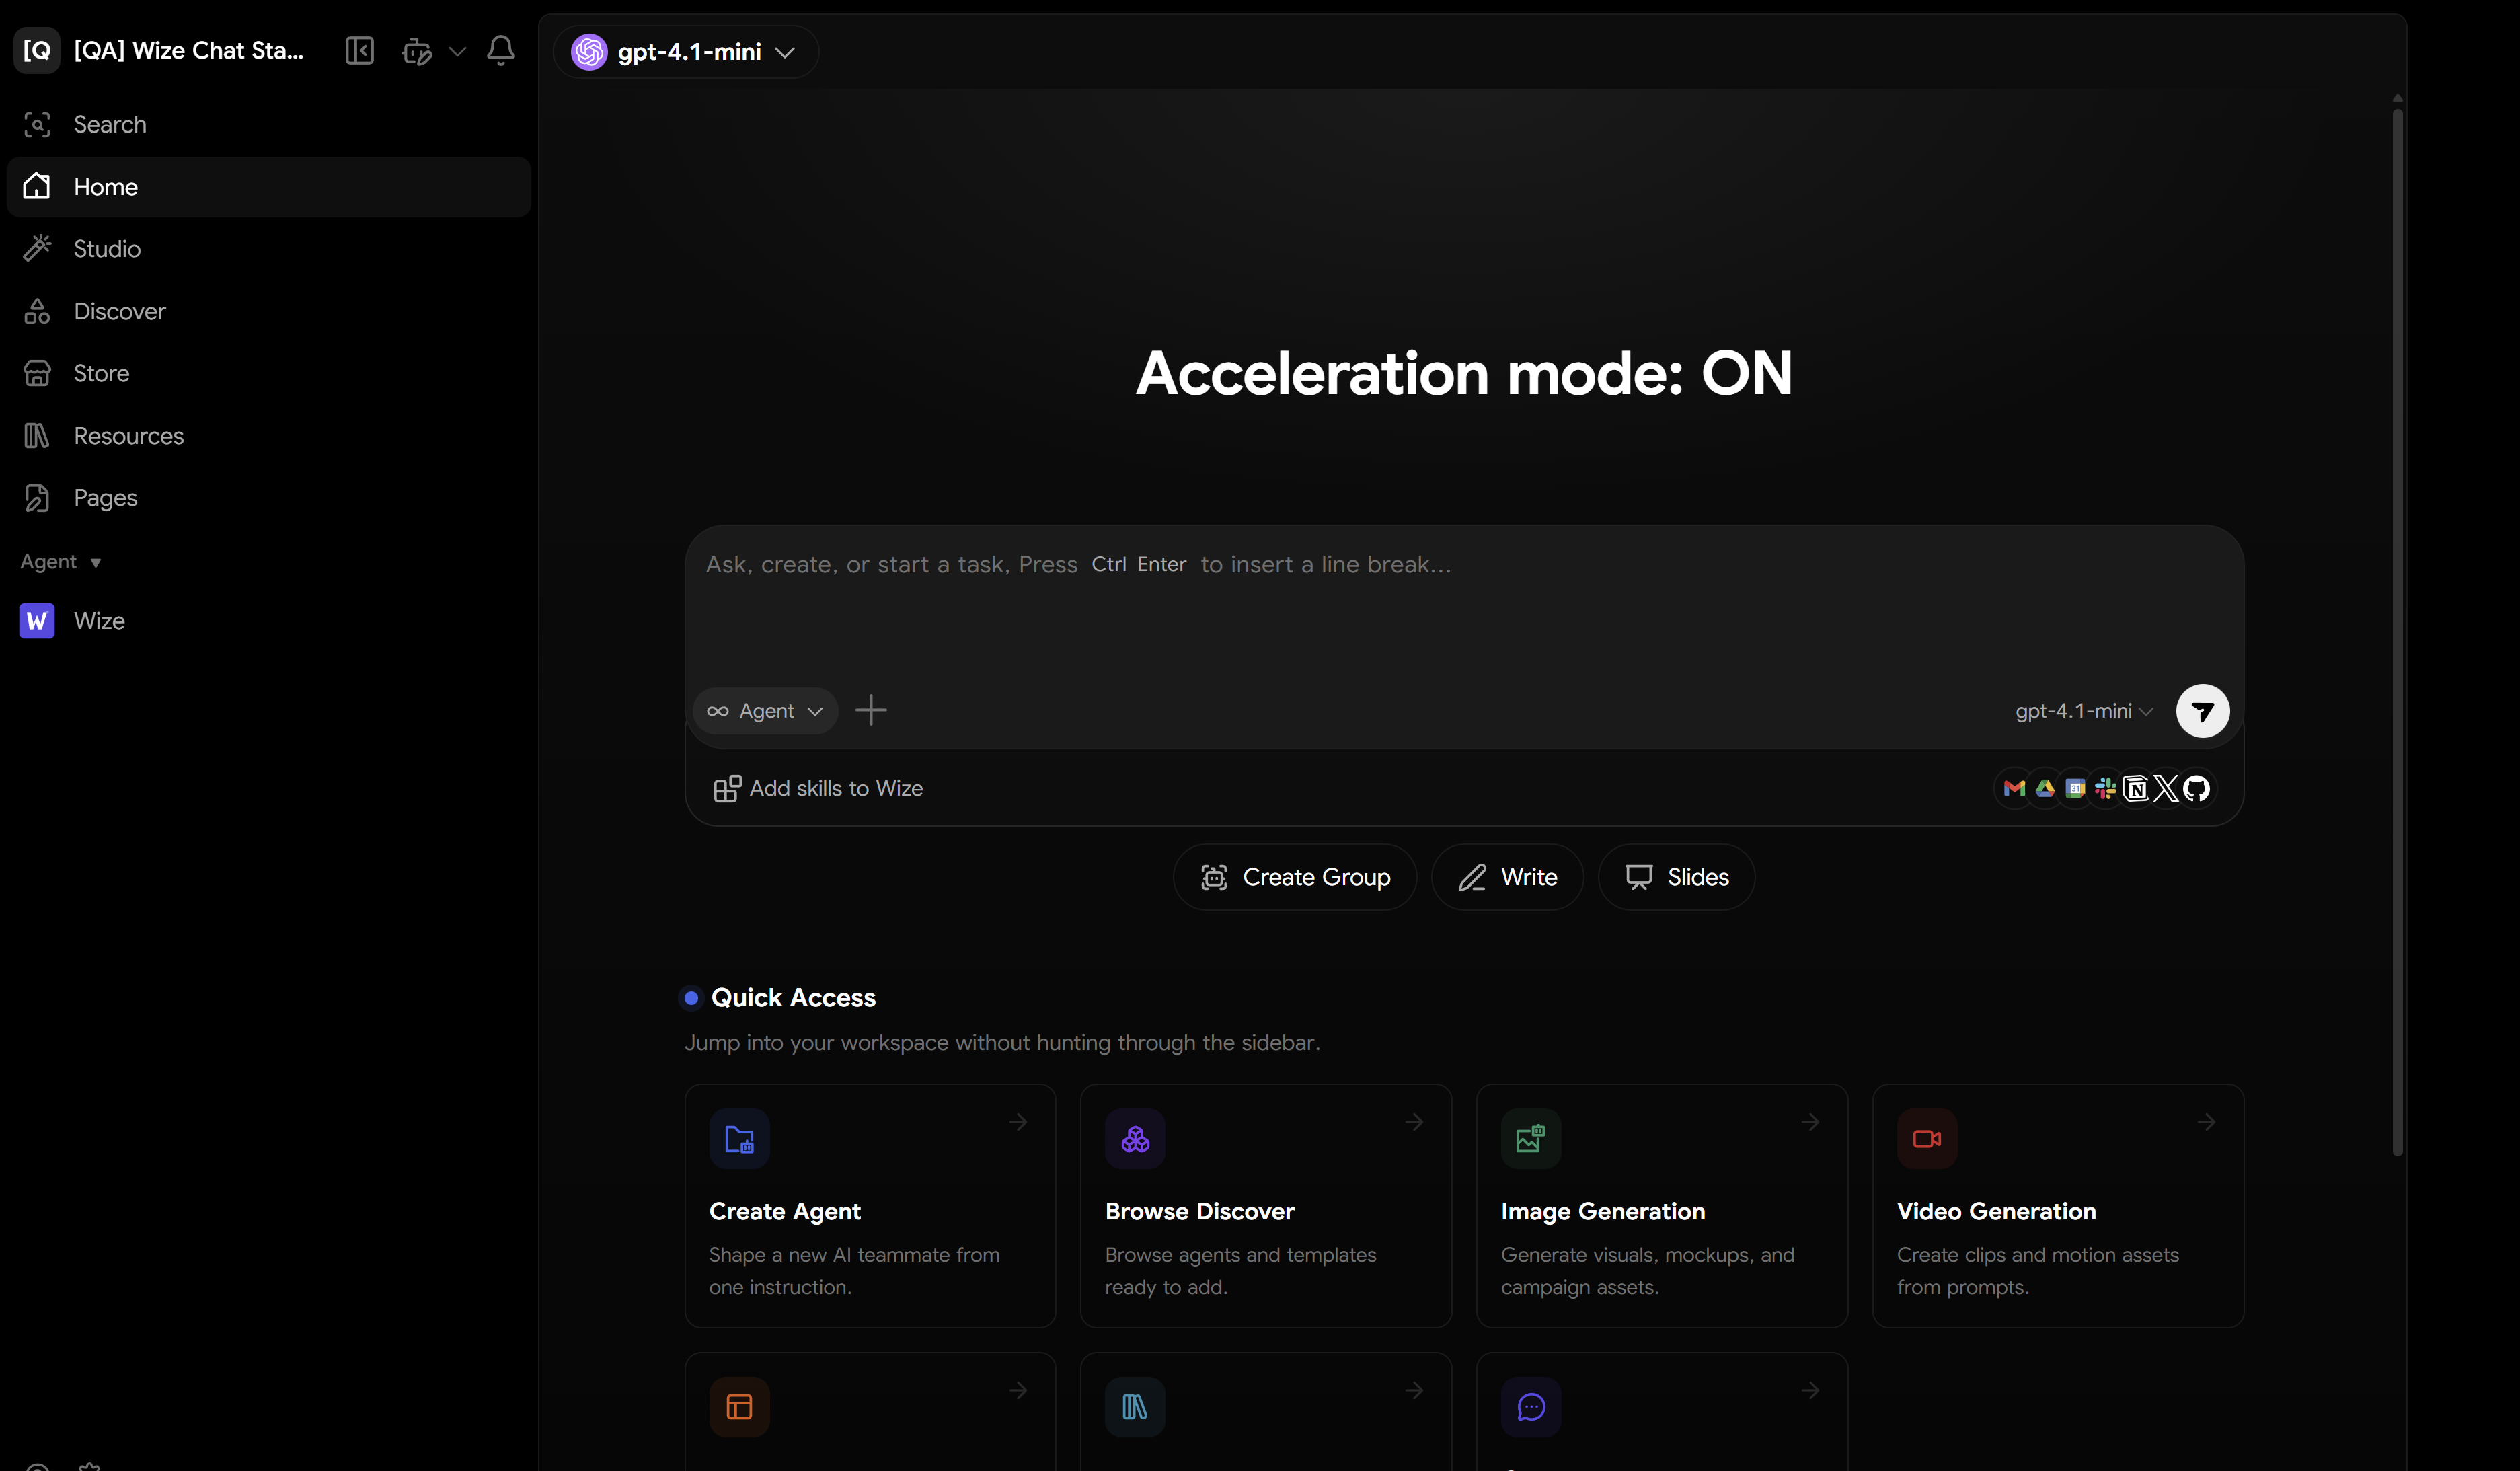Open the gpt-4.1-mini dropdown beside send button
Screen dimensions: 2520x1471
click(x=2084, y=711)
